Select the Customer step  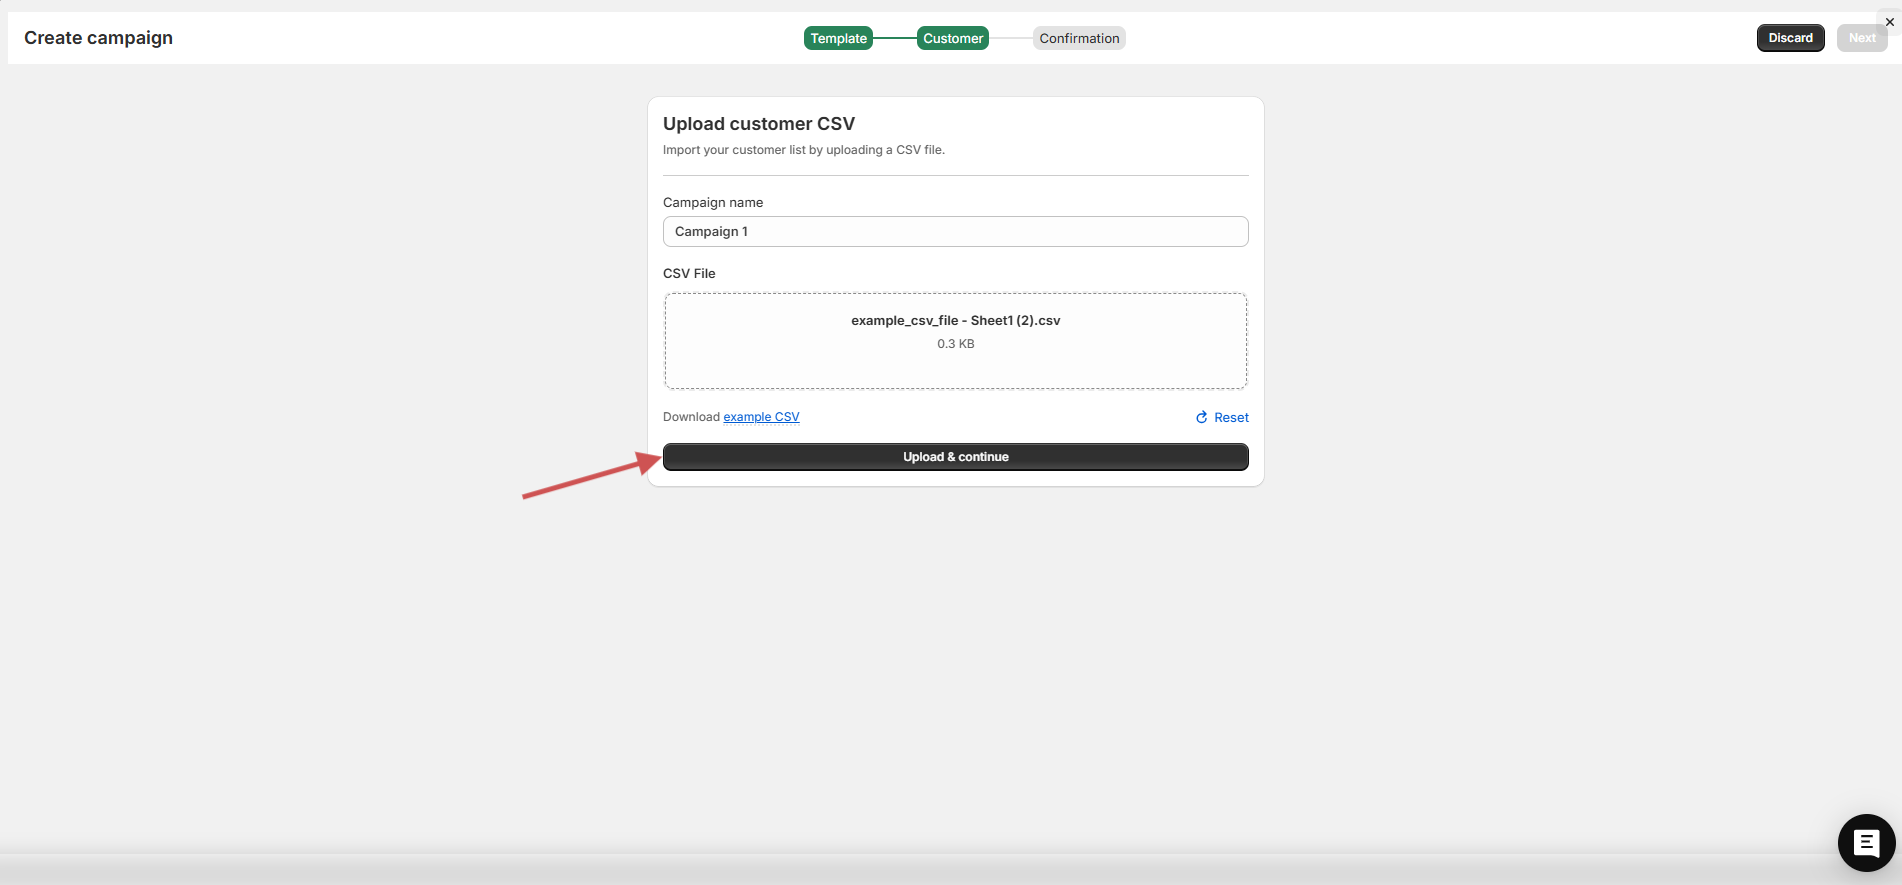click(953, 38)
